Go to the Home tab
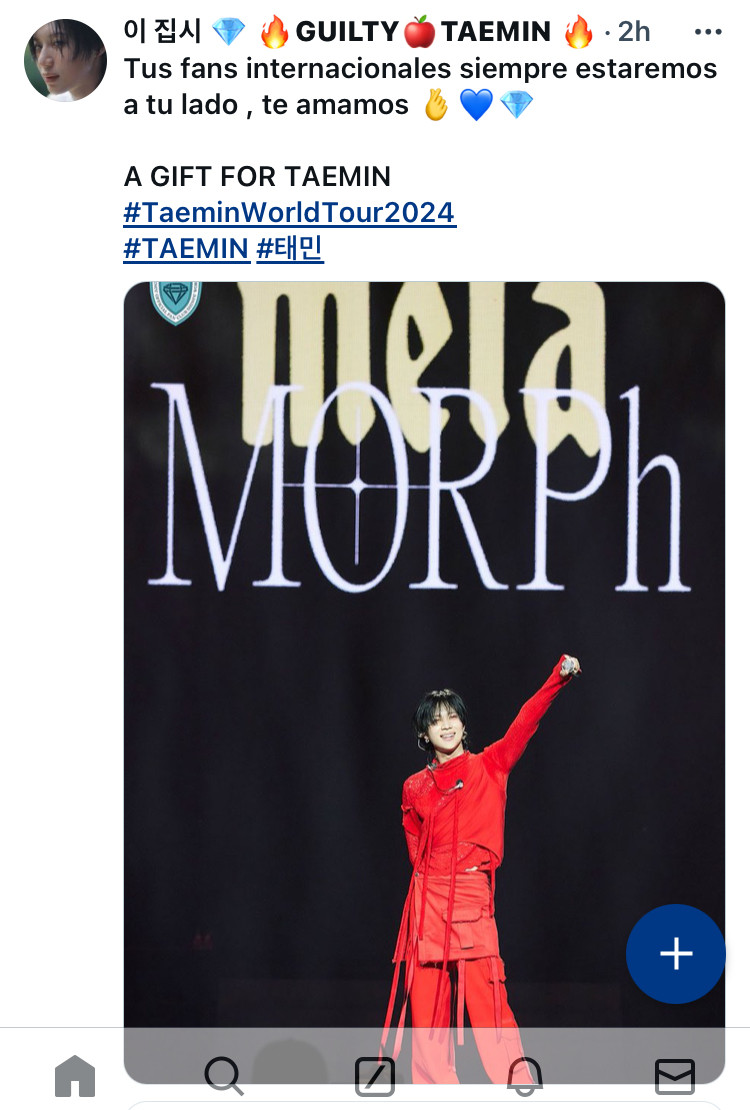The width and height of the screenshot is (750, 1110). (x=75, y=1076)
